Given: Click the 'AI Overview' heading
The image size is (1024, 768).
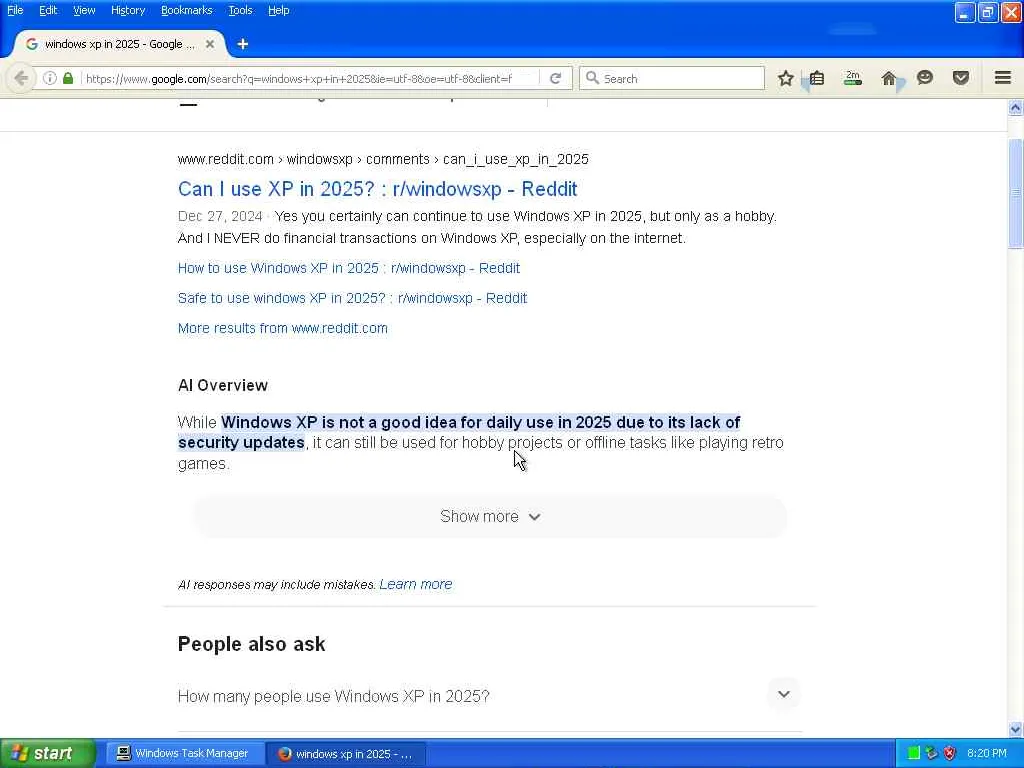Looking at the screenshot, I should point(223,385).
